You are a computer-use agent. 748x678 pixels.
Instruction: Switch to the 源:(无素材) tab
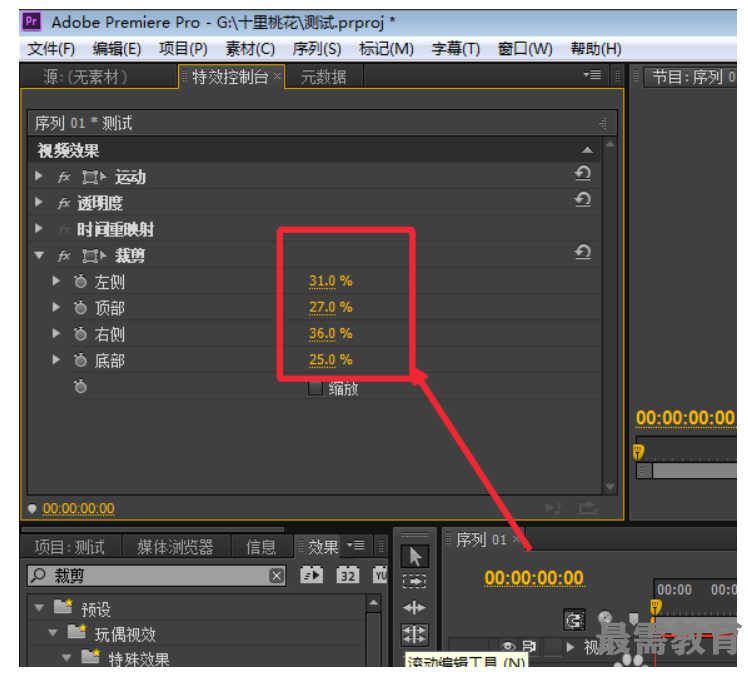click(85, 77)
